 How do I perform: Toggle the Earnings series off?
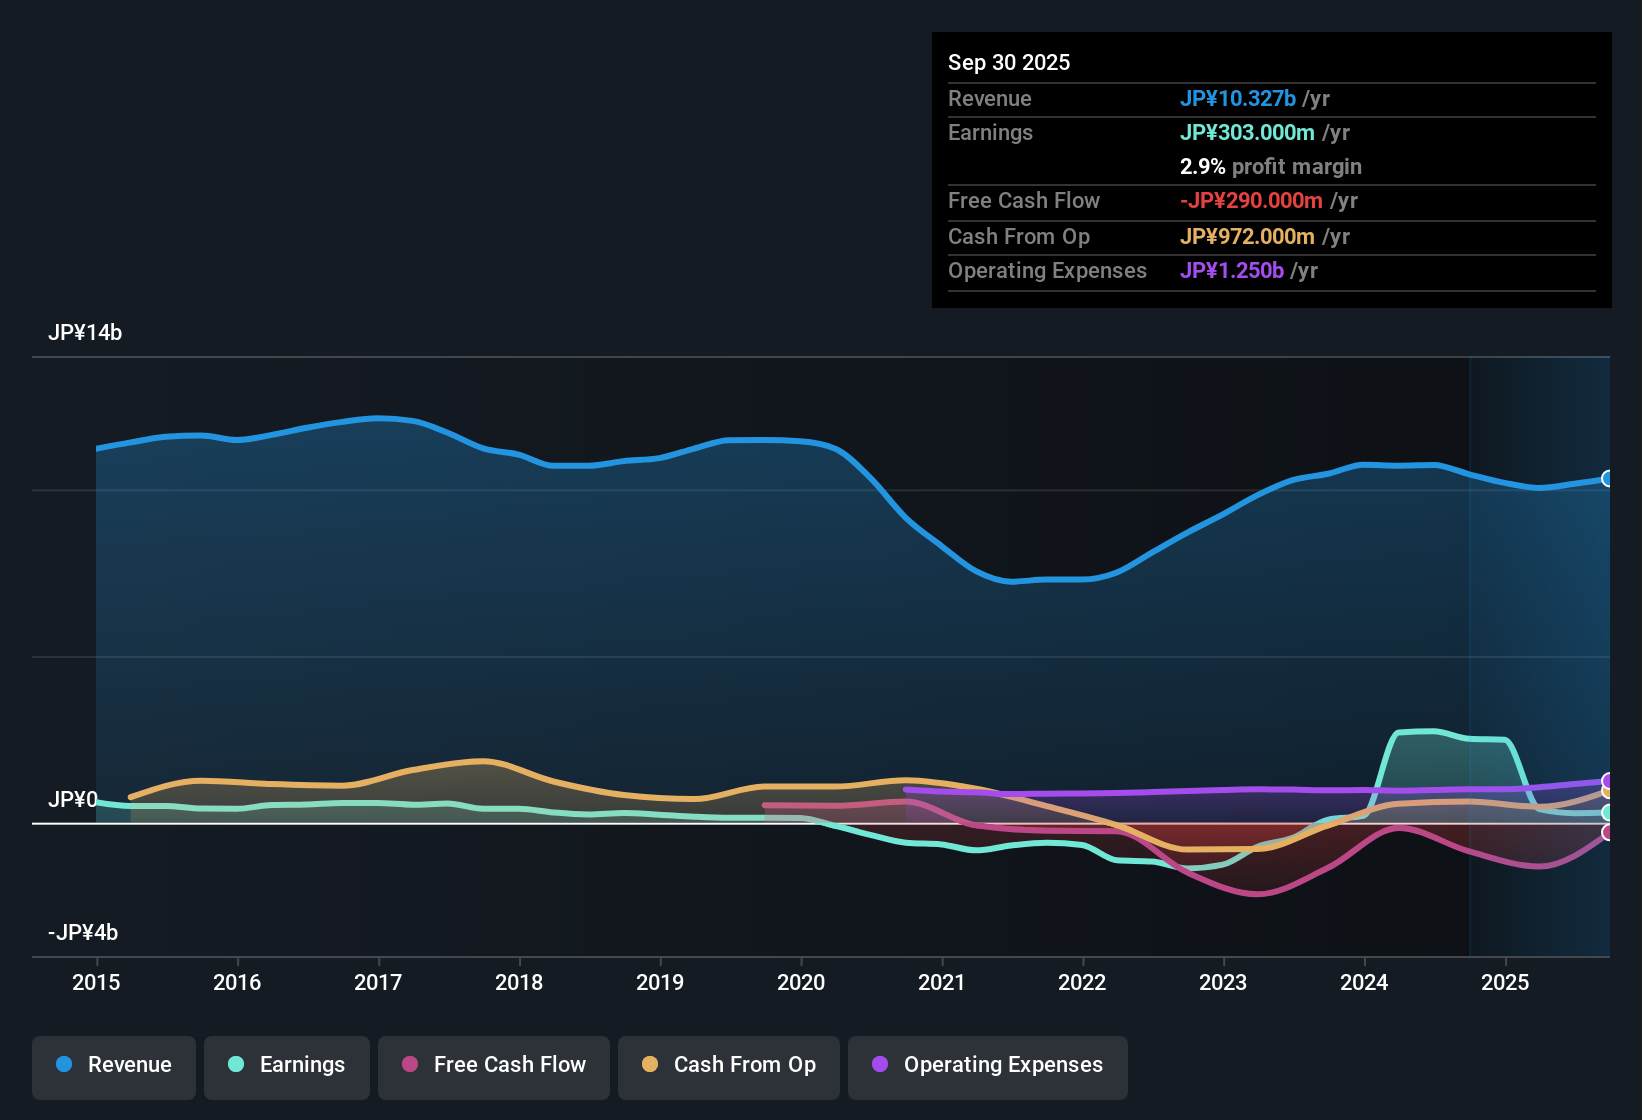287,1065
